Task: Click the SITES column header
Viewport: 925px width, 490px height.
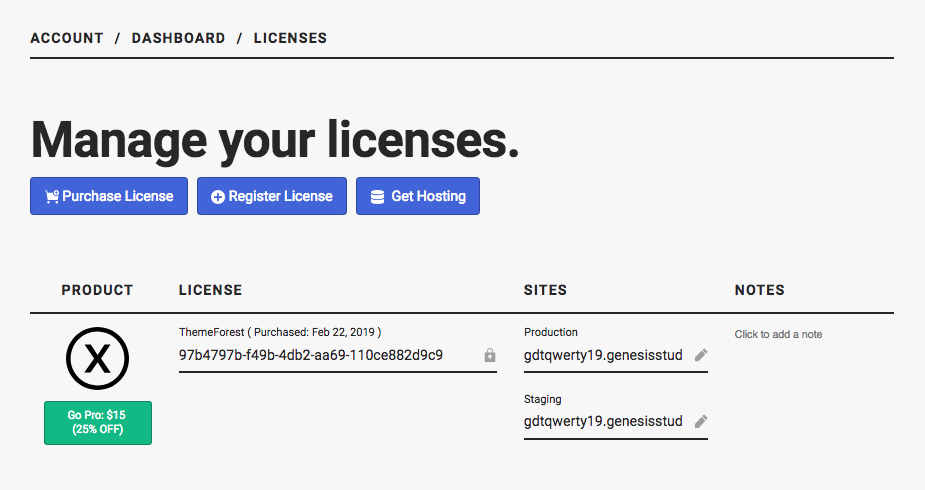Action: (545, 290)
